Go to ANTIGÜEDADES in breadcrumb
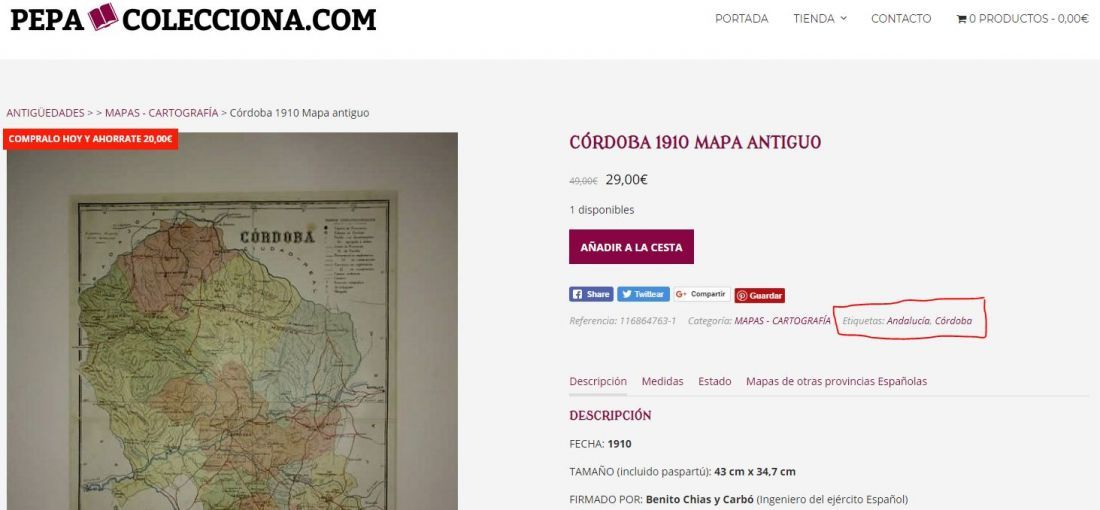This screenshot has height=510, width=1100. (x=45, y=113)
